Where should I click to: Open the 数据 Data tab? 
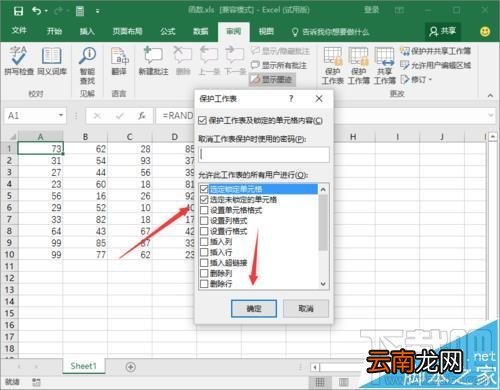tap(201, 31)
